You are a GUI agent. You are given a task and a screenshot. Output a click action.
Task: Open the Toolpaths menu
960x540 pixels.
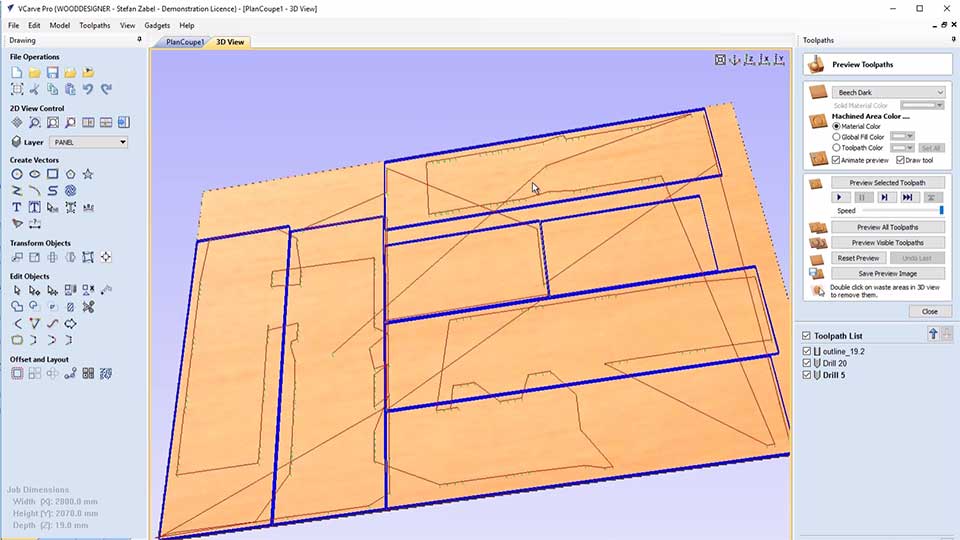(95, 26)
